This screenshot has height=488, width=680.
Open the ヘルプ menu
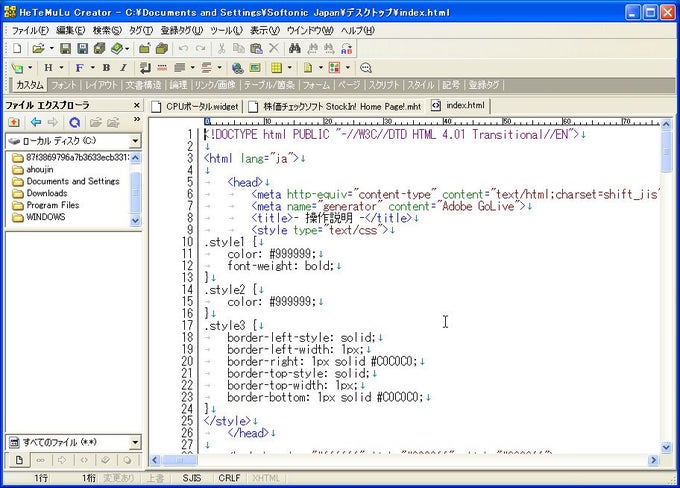click(x=357, y=30)
